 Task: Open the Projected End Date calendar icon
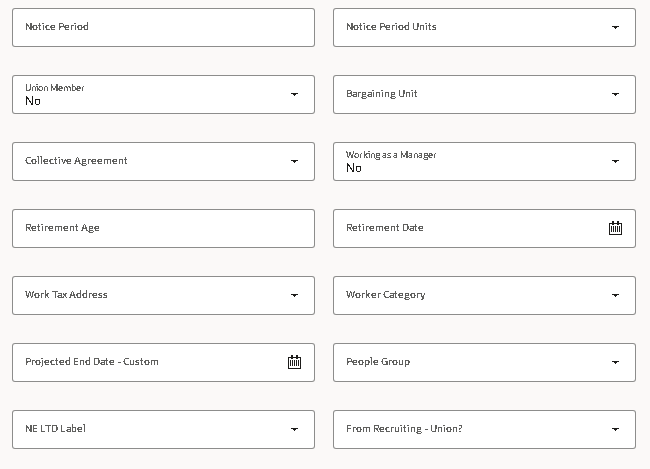point(294,362)
